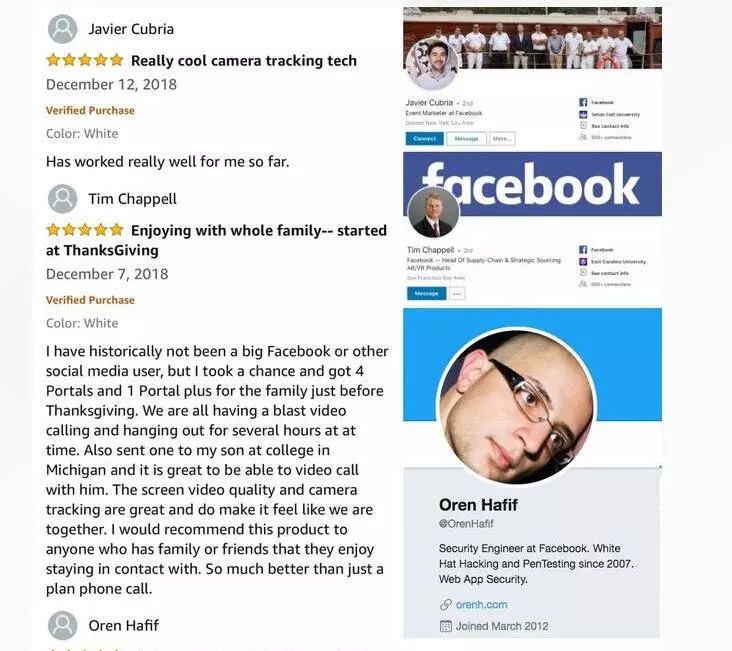732x651 pixels.
Task: Click Javier Cubria's reviewer avatar icon
Action: (x=63, y=29)
